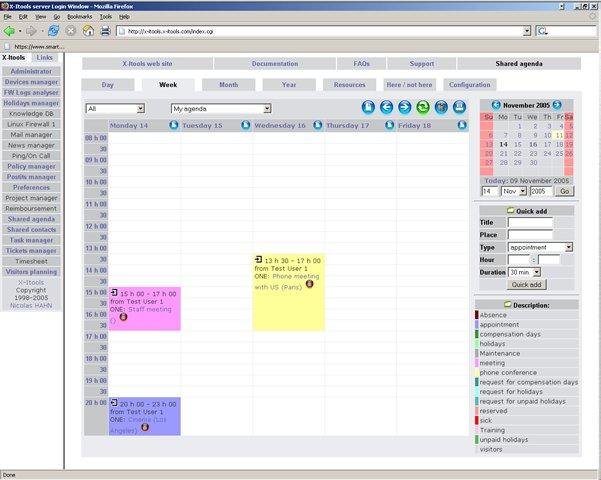Open the Bookmarks menu

click(79, 17)
